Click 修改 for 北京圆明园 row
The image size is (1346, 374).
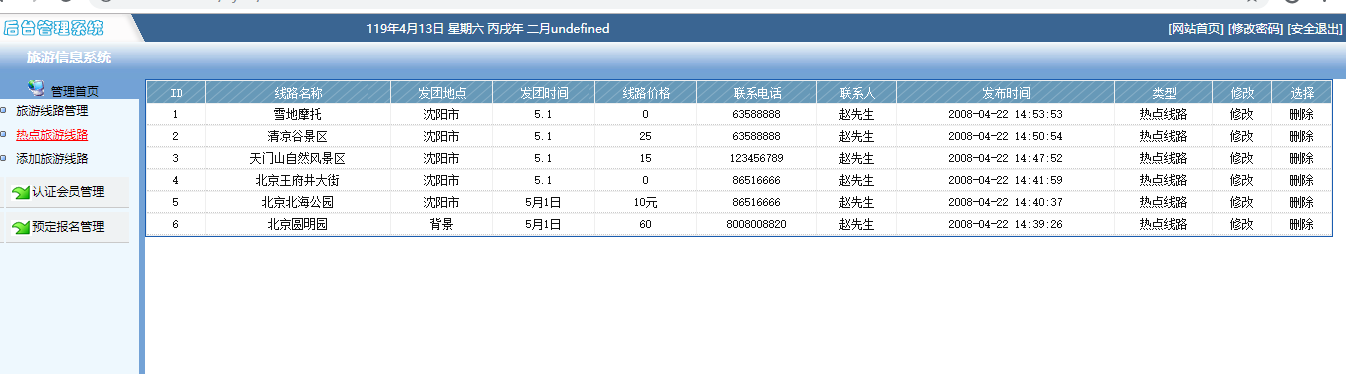[1241, 224]
